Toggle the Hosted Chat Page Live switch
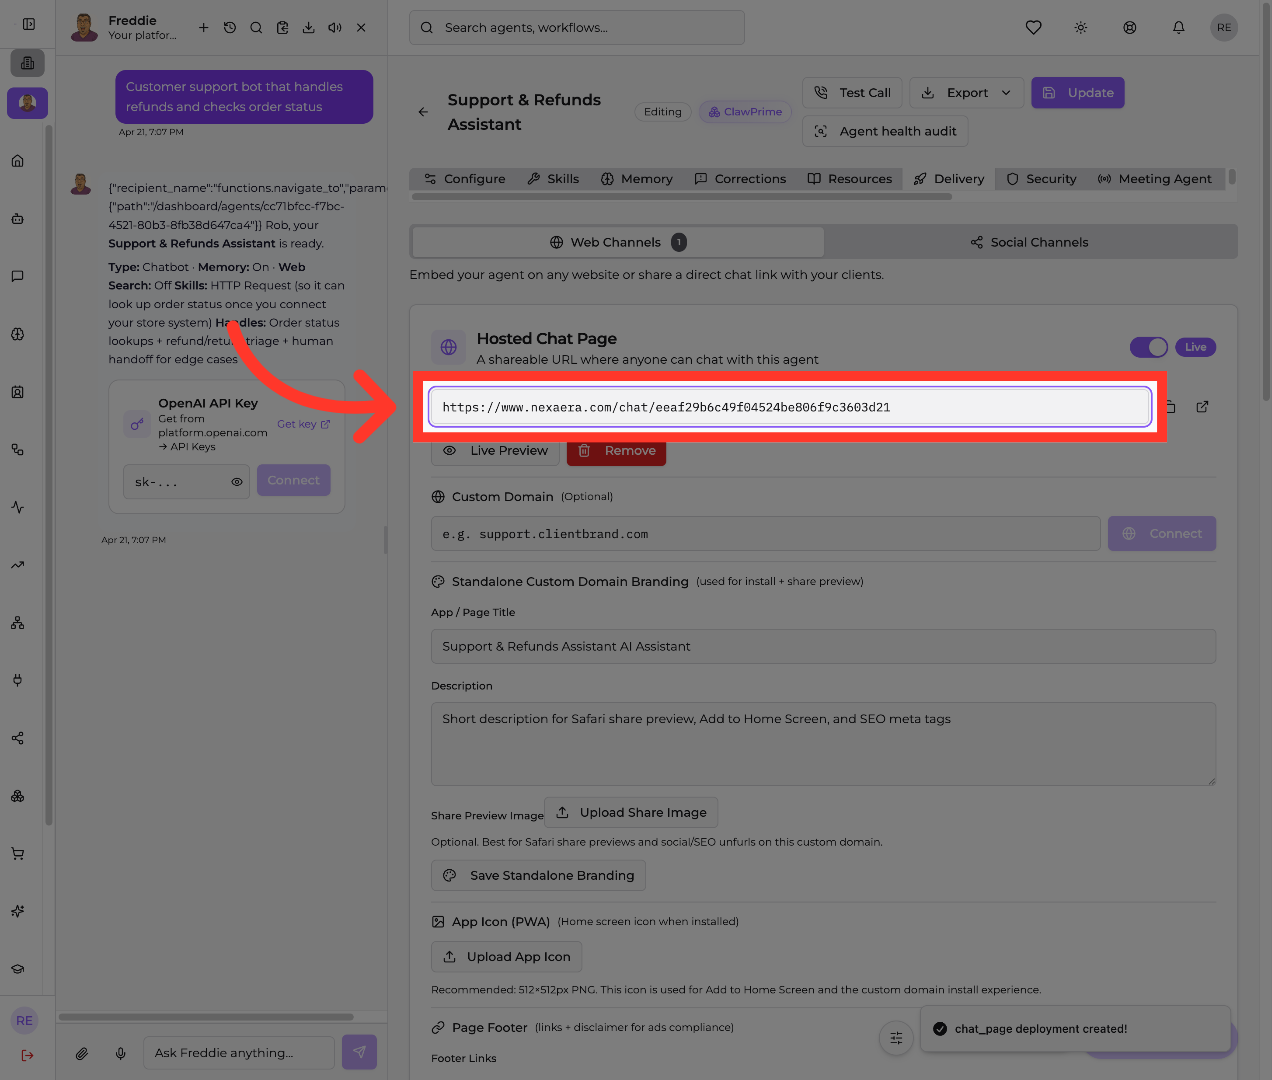This screenshot has height=1080, width=1272. coord(1149,347)
